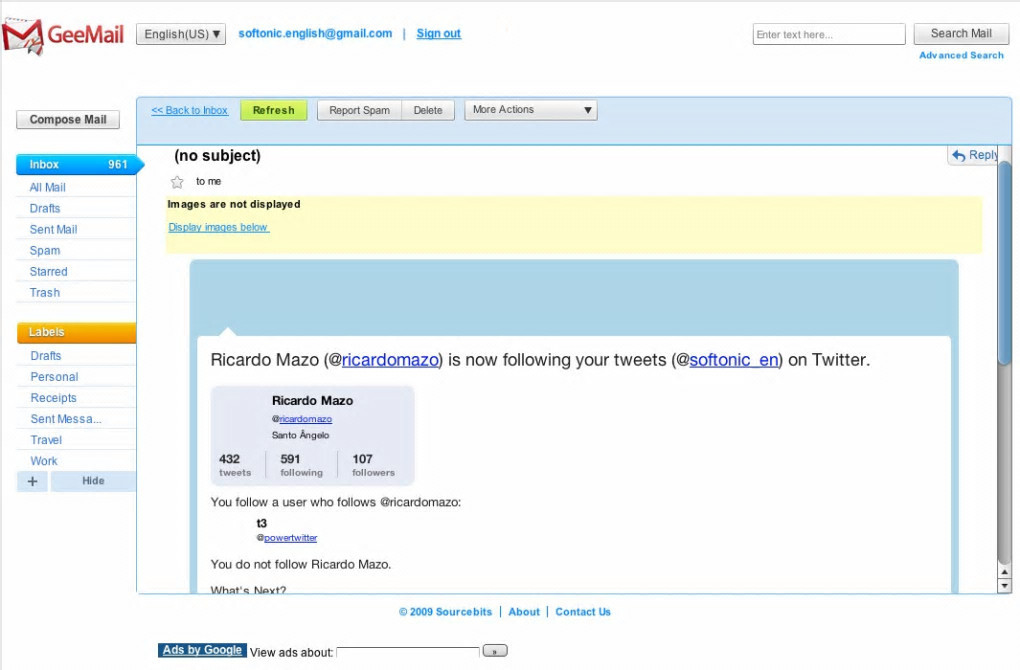Click the t3 user name
Image resolution: width=1020 pixels, height=670 pixels.
pos(262,523)
